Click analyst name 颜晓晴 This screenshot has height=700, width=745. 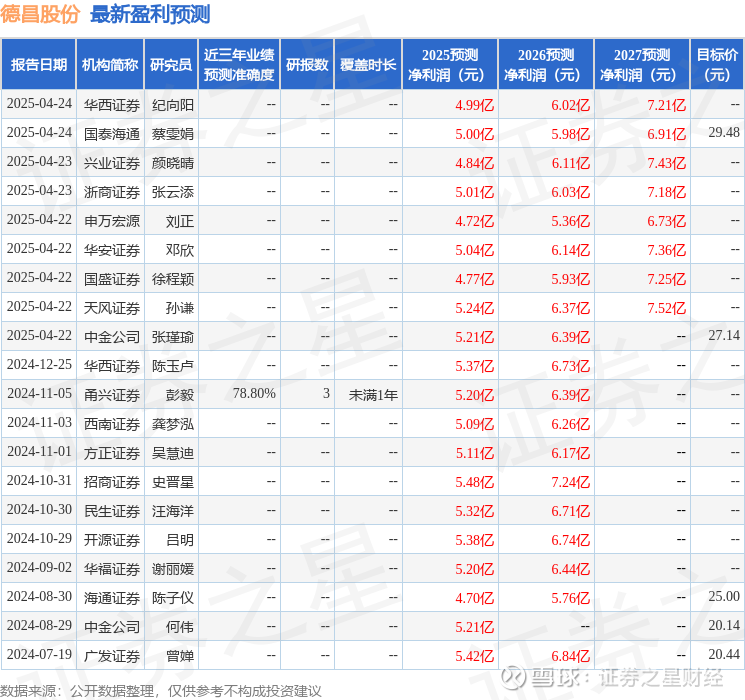(x=173, y=163)
